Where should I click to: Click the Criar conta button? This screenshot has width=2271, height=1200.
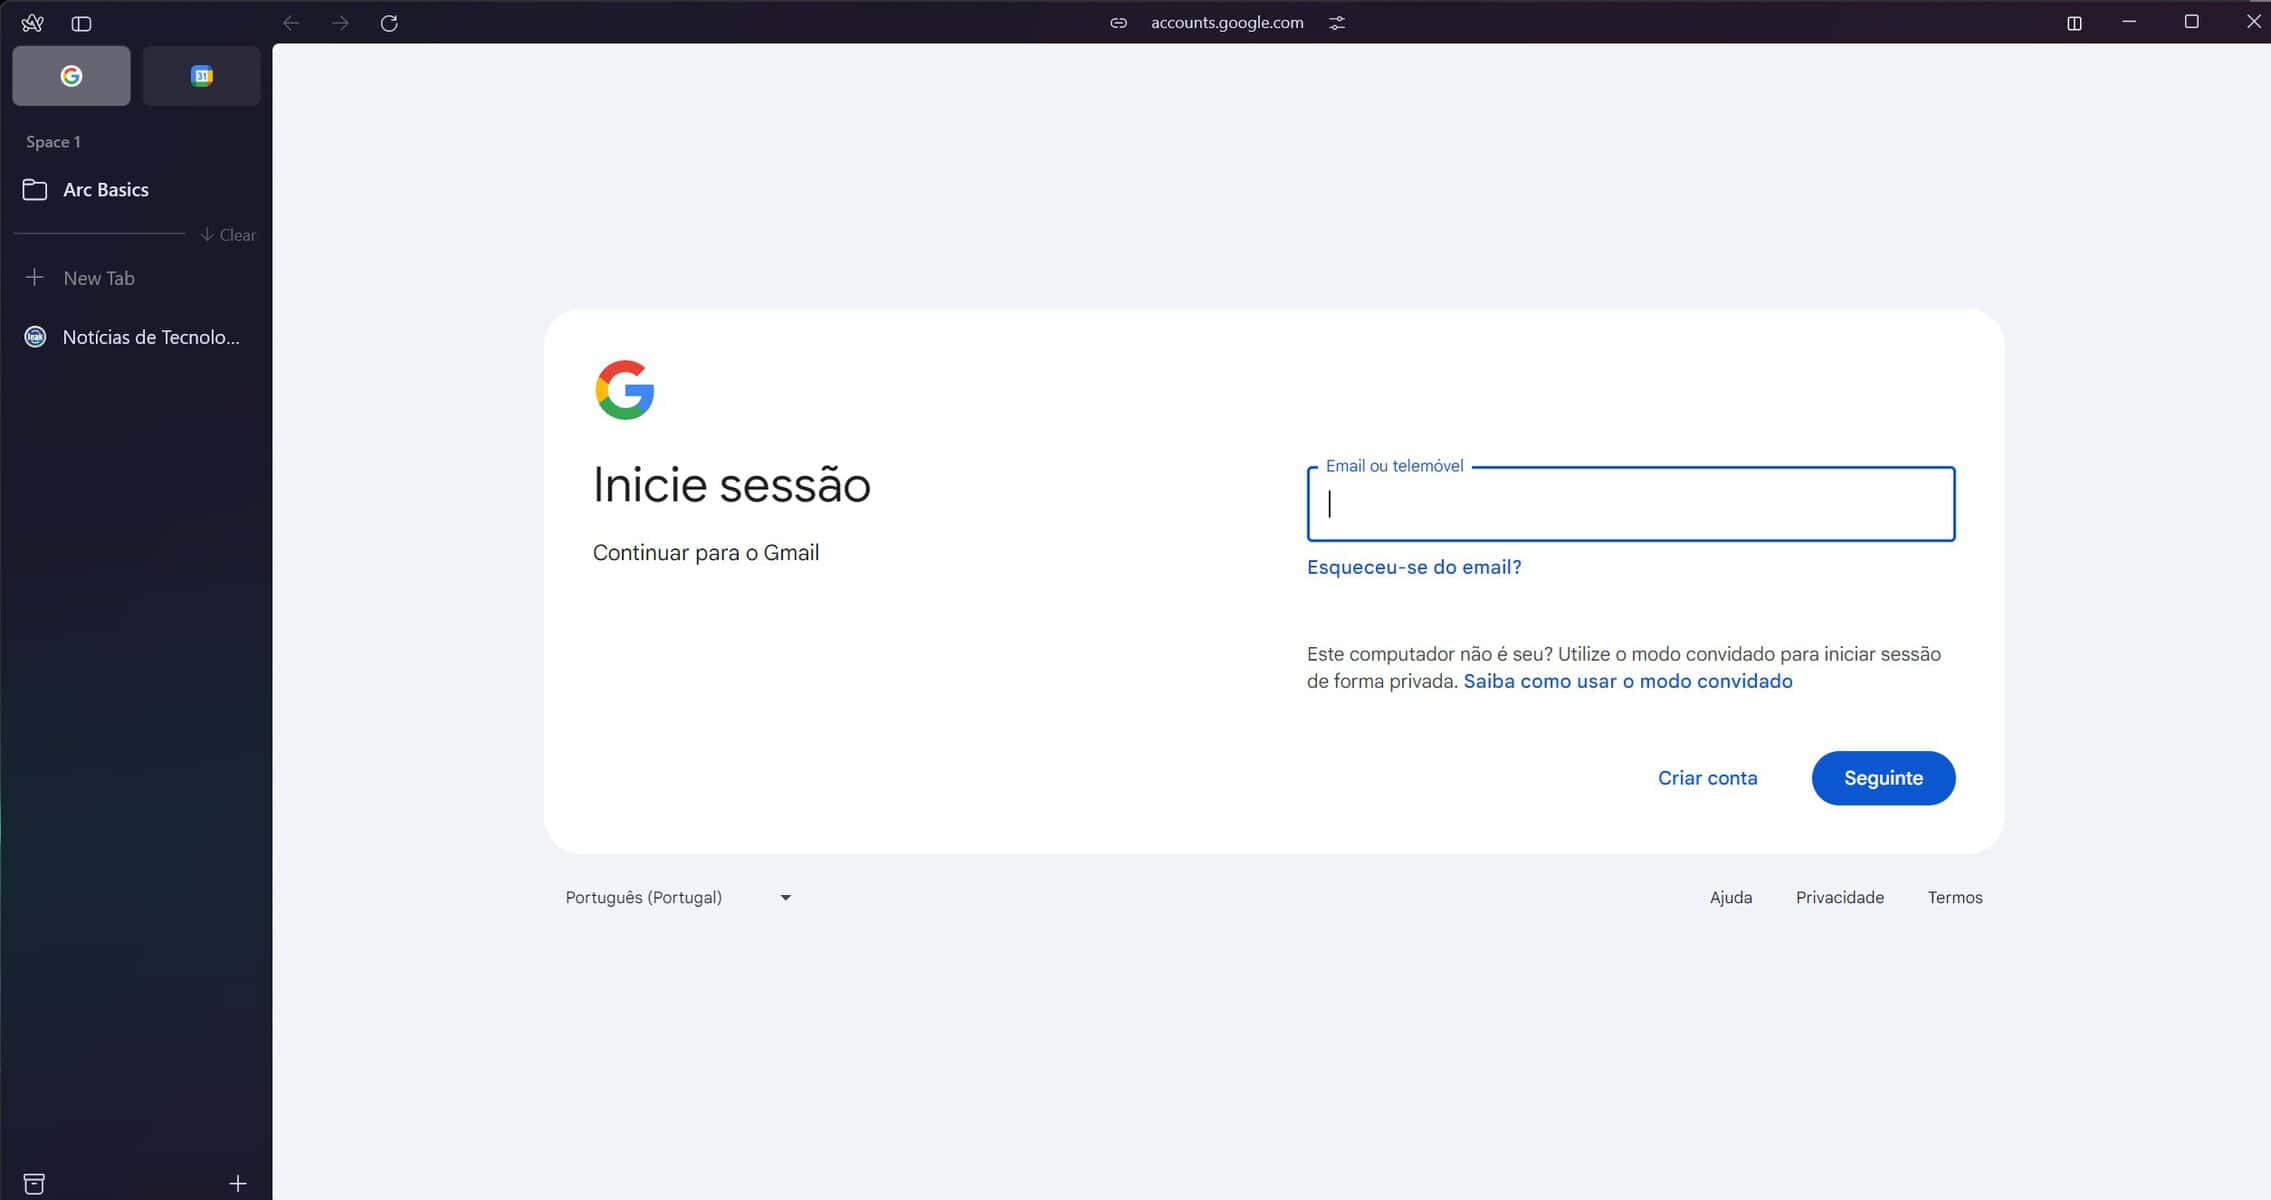click(x=1707, y=778)
